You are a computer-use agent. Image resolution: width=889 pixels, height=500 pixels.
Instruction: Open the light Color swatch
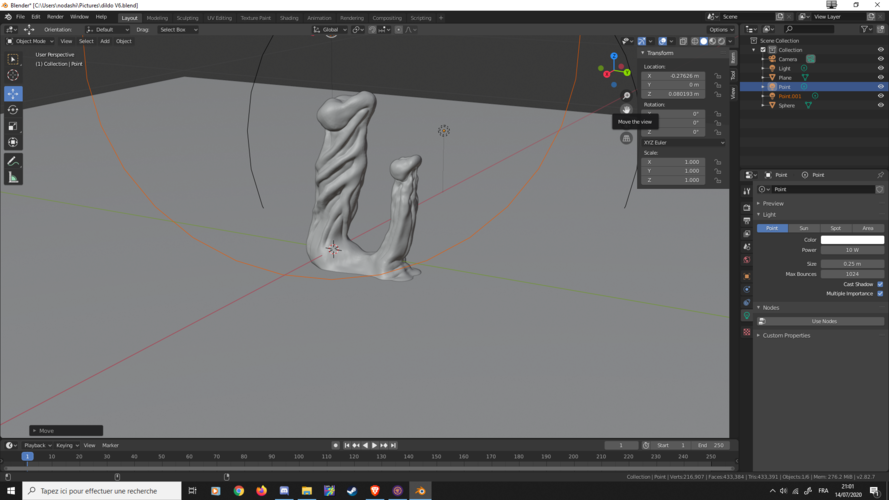(852, 240)
